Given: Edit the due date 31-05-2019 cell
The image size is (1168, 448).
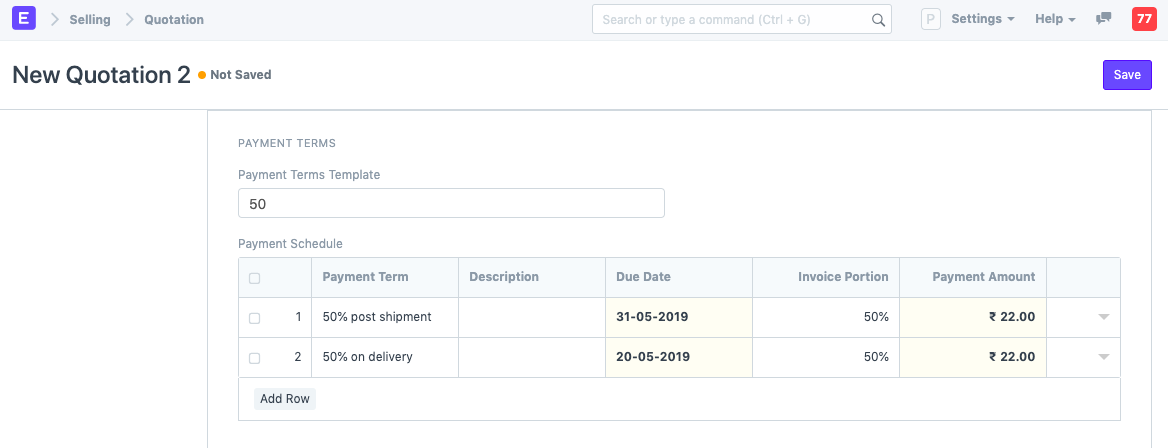Looking at the screenshot, I should click(x=678, y=317).
